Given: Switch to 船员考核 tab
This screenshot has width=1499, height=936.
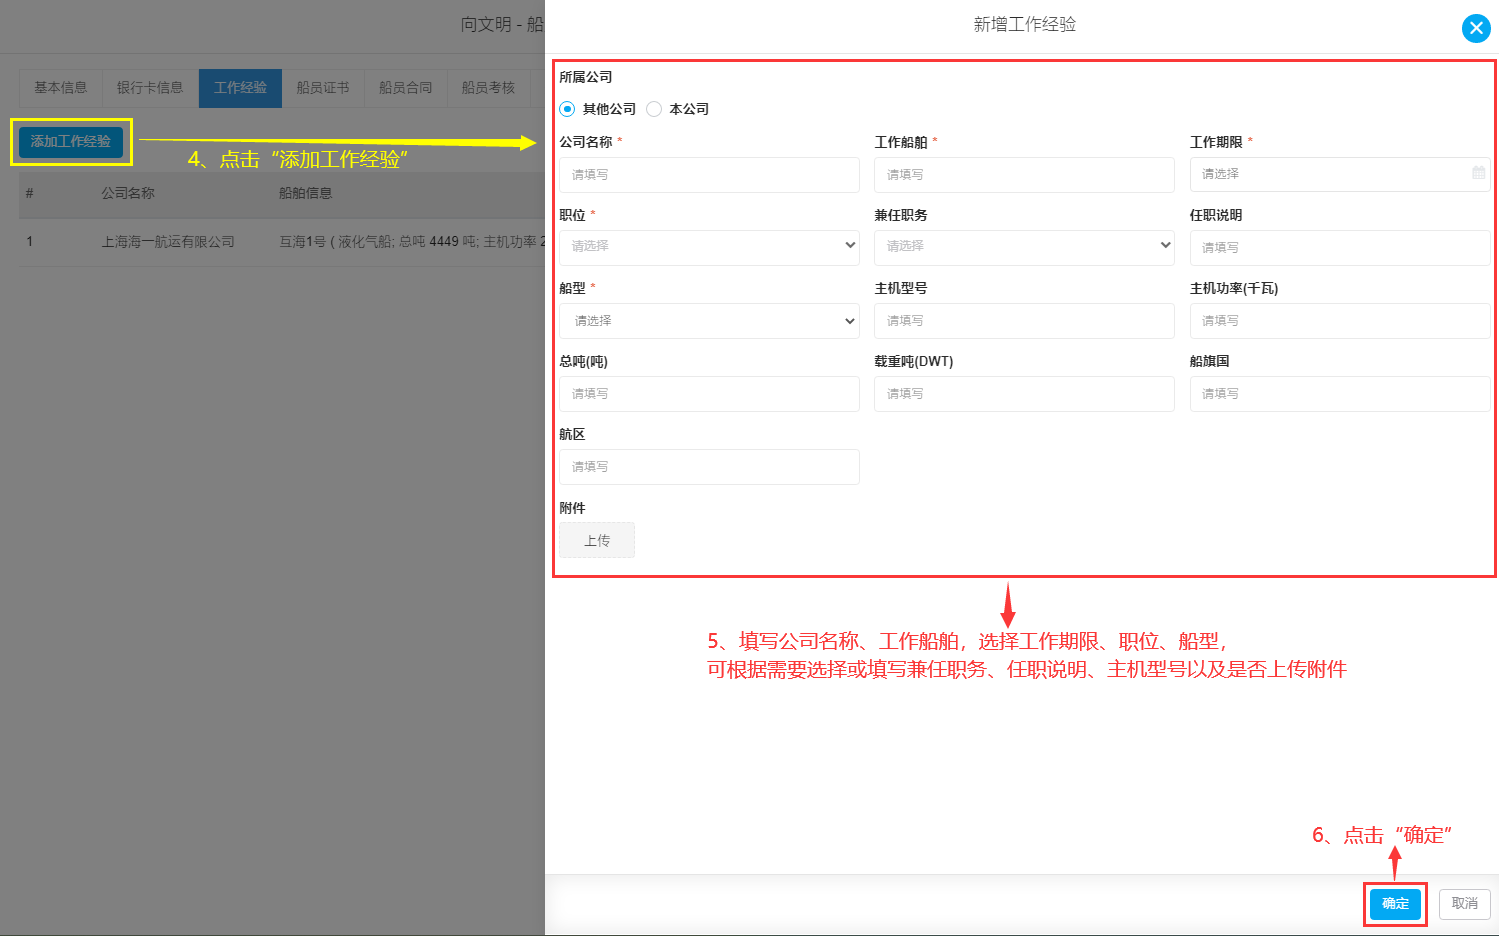Looking at the screenshot, I should pos(488,88).
